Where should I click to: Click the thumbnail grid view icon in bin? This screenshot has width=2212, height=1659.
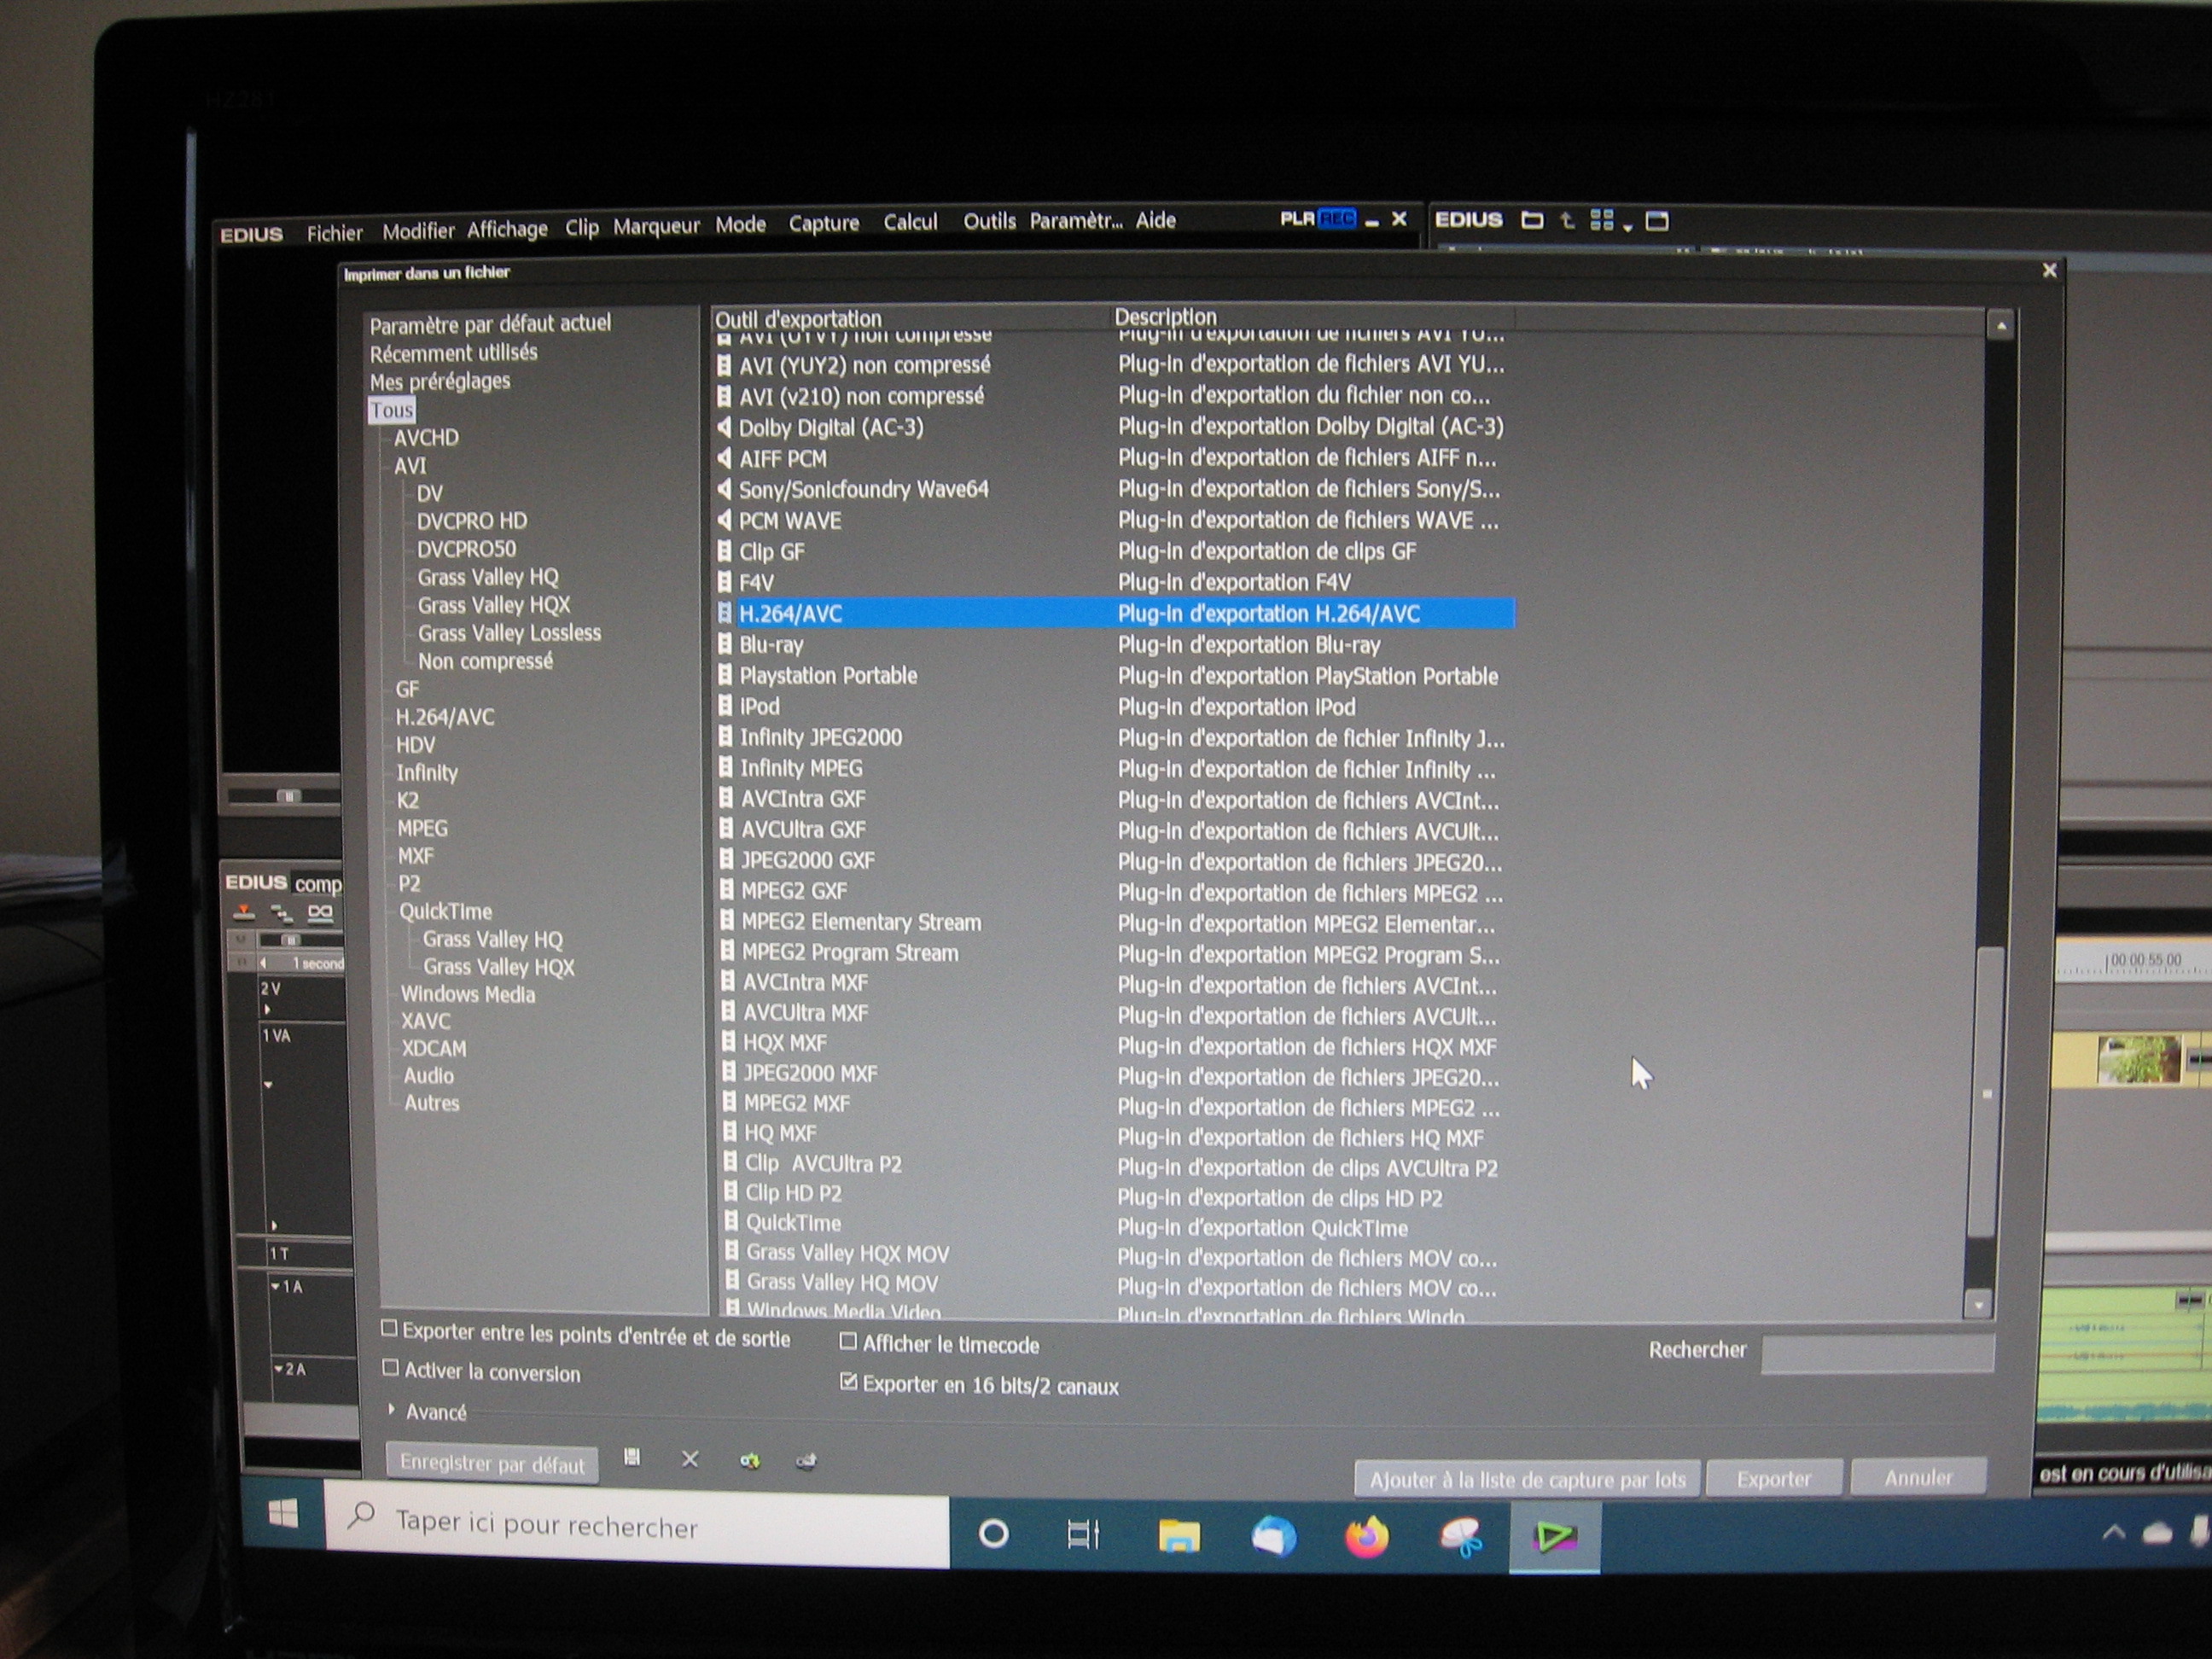pos(1602,220)
